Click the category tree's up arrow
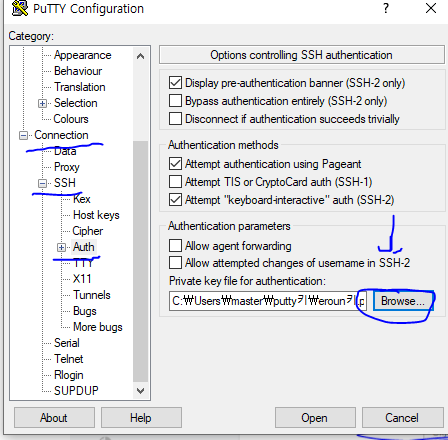Screen dimensions: 448x440 coord(141,56)
